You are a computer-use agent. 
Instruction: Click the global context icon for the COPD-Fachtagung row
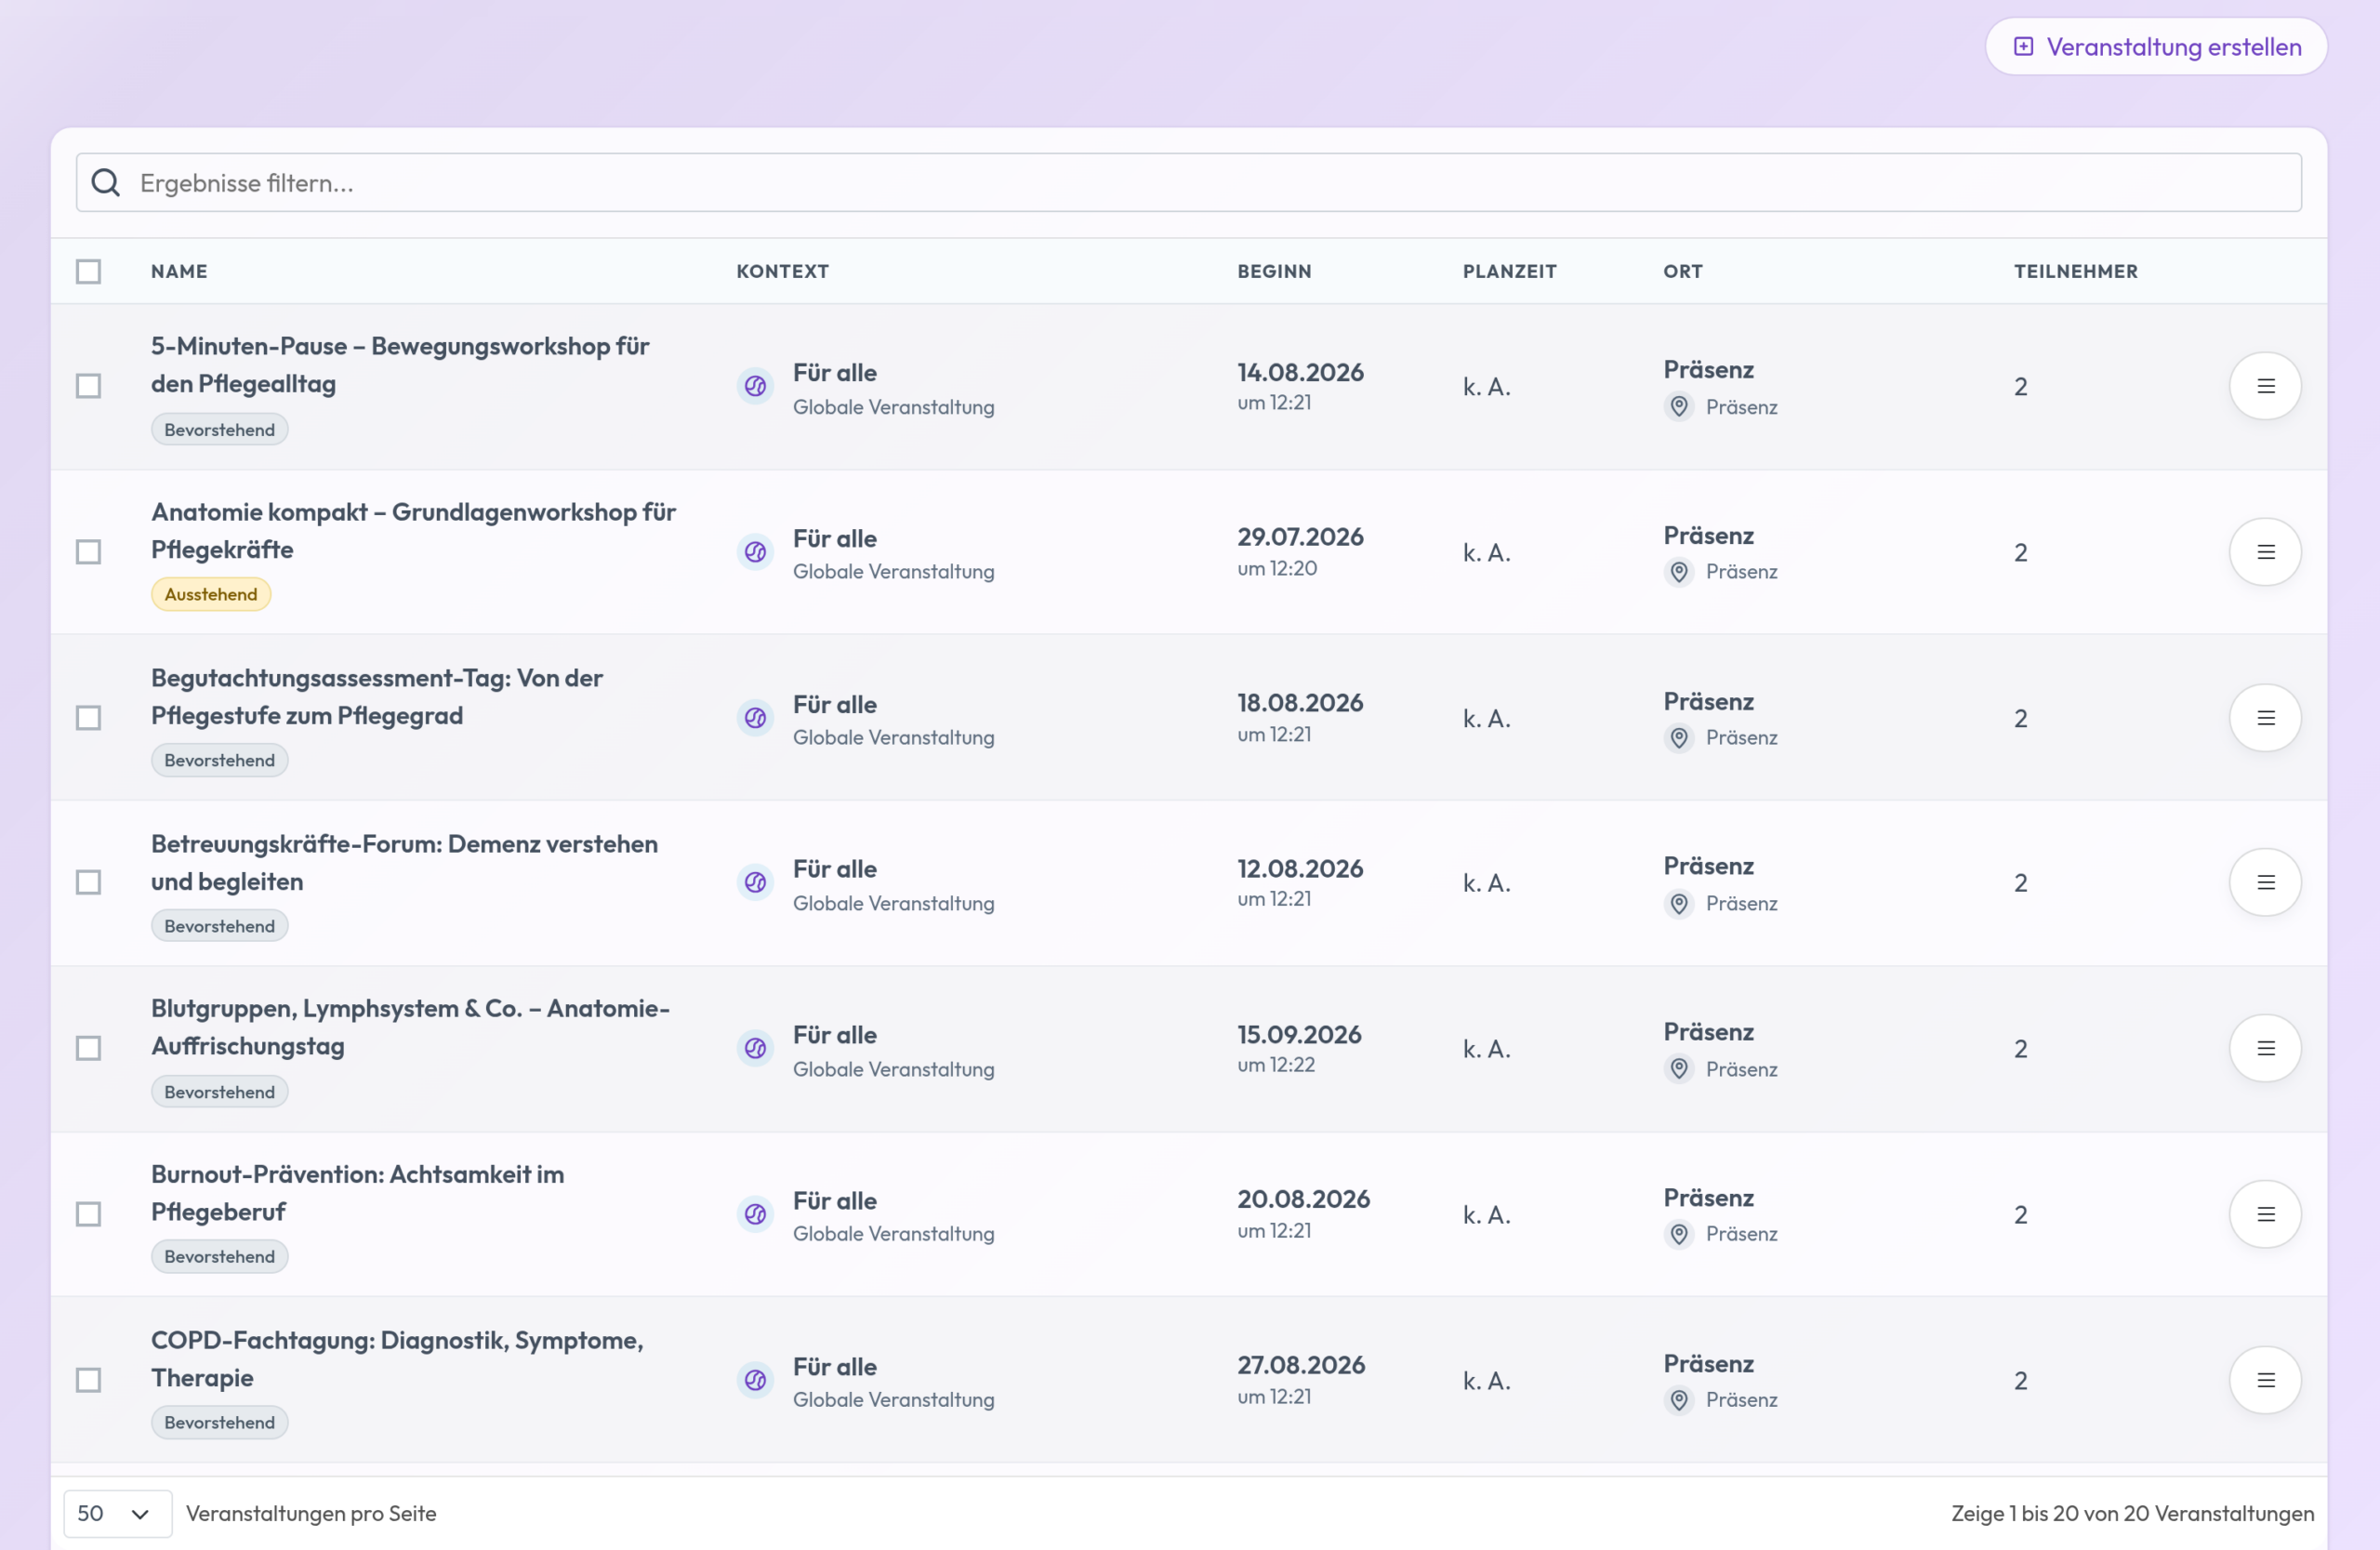[x=755, y=1380]
